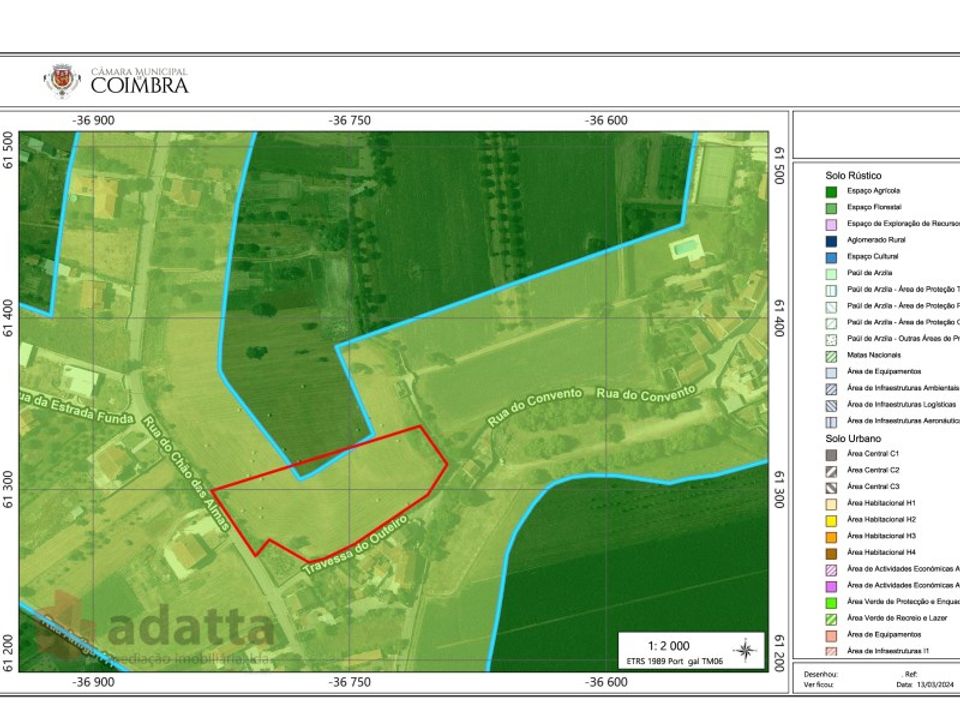Click the swimming pool on the aerial map

point(686,247)
